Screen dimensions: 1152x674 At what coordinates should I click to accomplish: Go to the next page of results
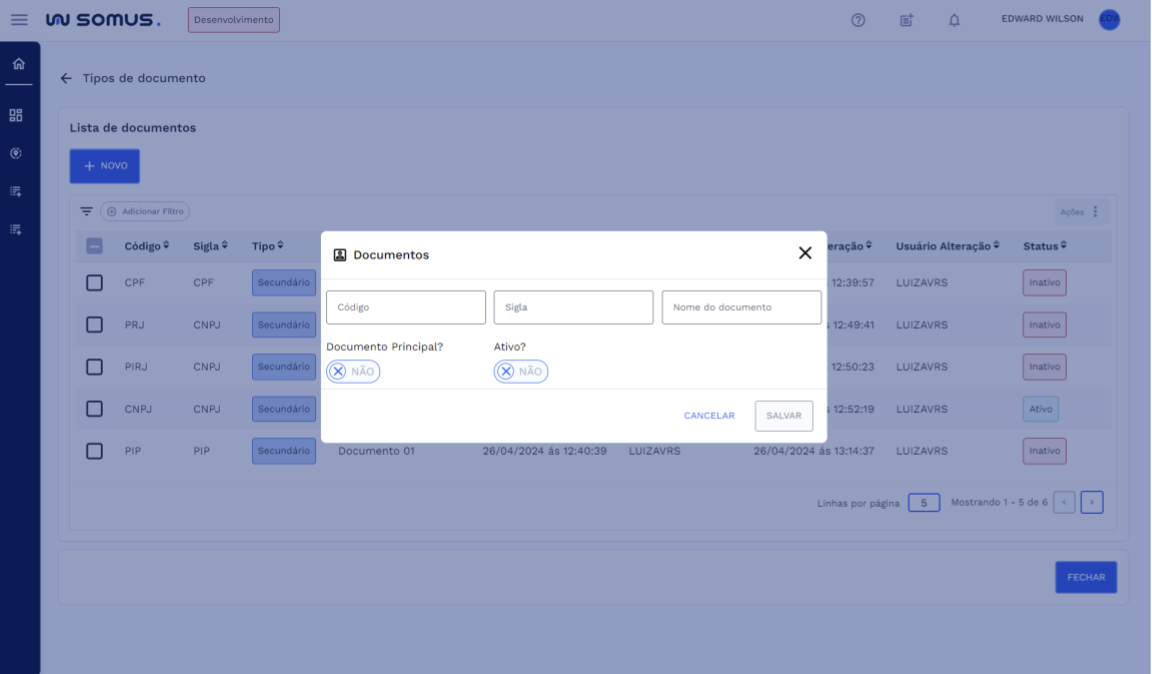point(1092,503)
